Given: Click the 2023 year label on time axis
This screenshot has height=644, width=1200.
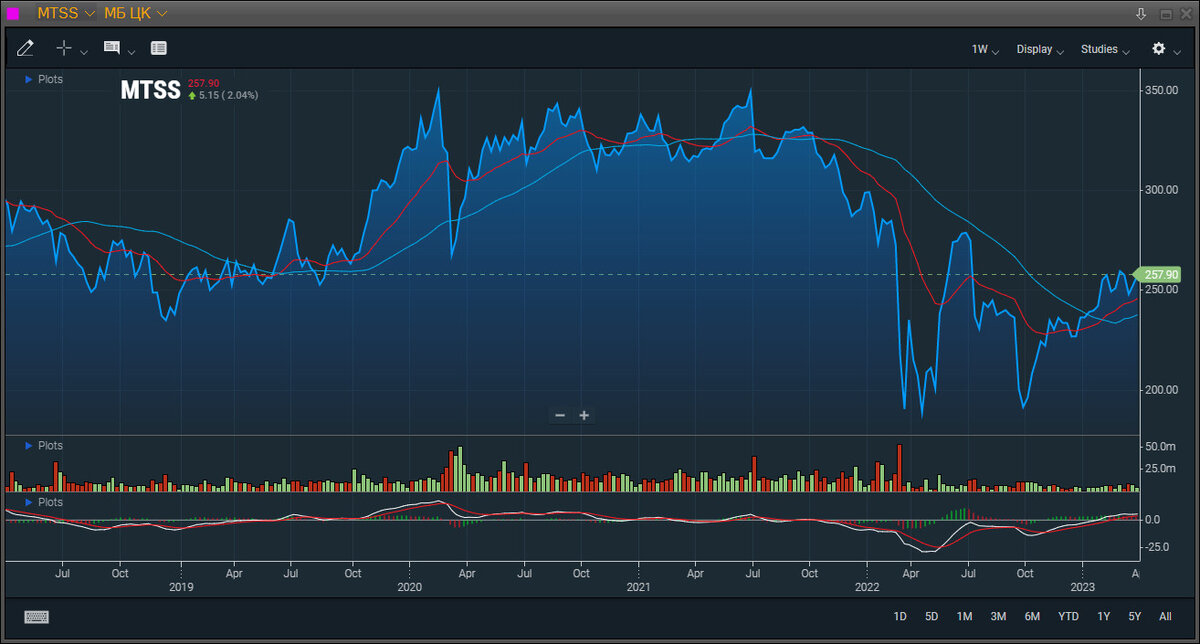Looking at the screenshot, I should [x=1082, y=587].
